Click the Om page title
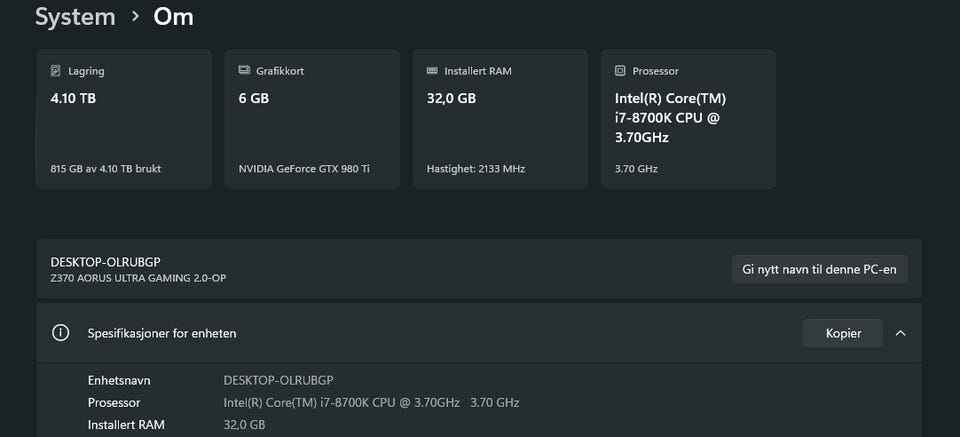Viewport: 960px width, 437px height. 174,17
